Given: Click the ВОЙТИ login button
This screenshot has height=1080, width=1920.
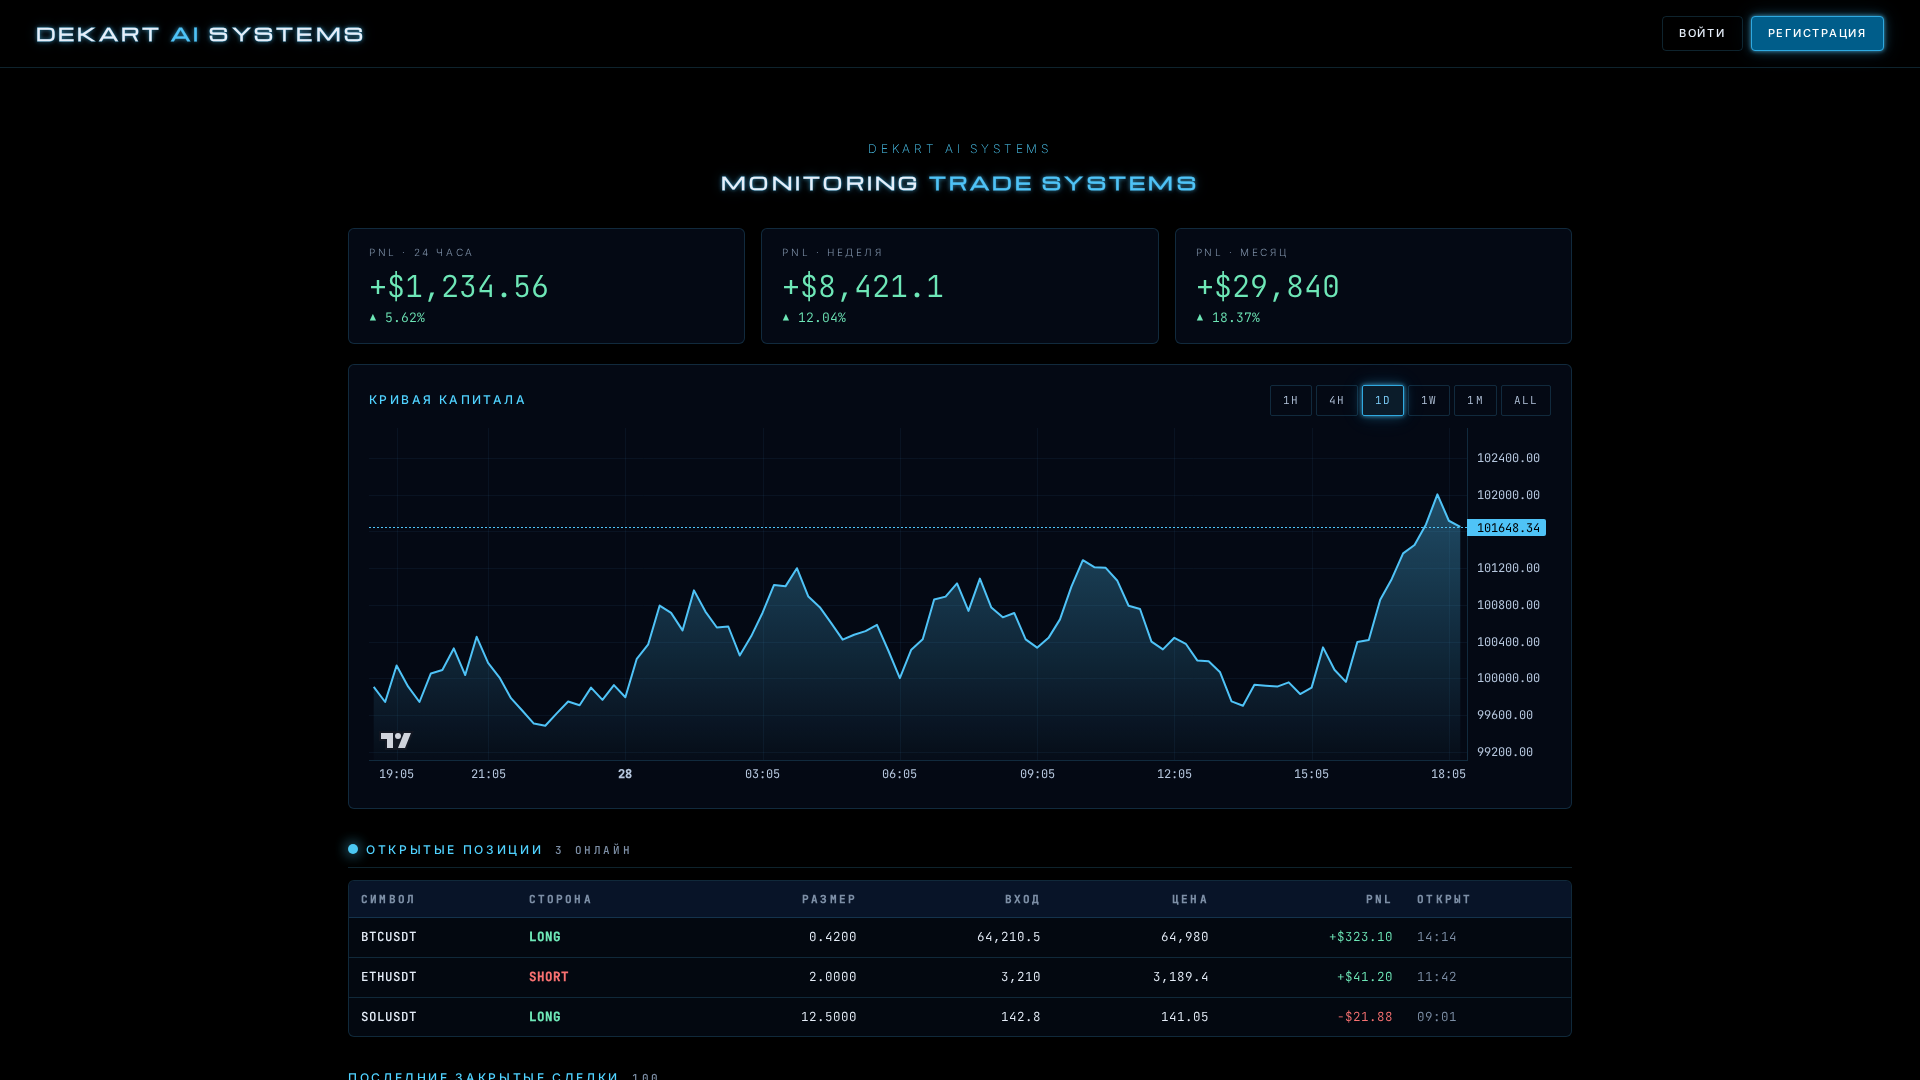Looking at the screenshot, I should coord(1702,33).
